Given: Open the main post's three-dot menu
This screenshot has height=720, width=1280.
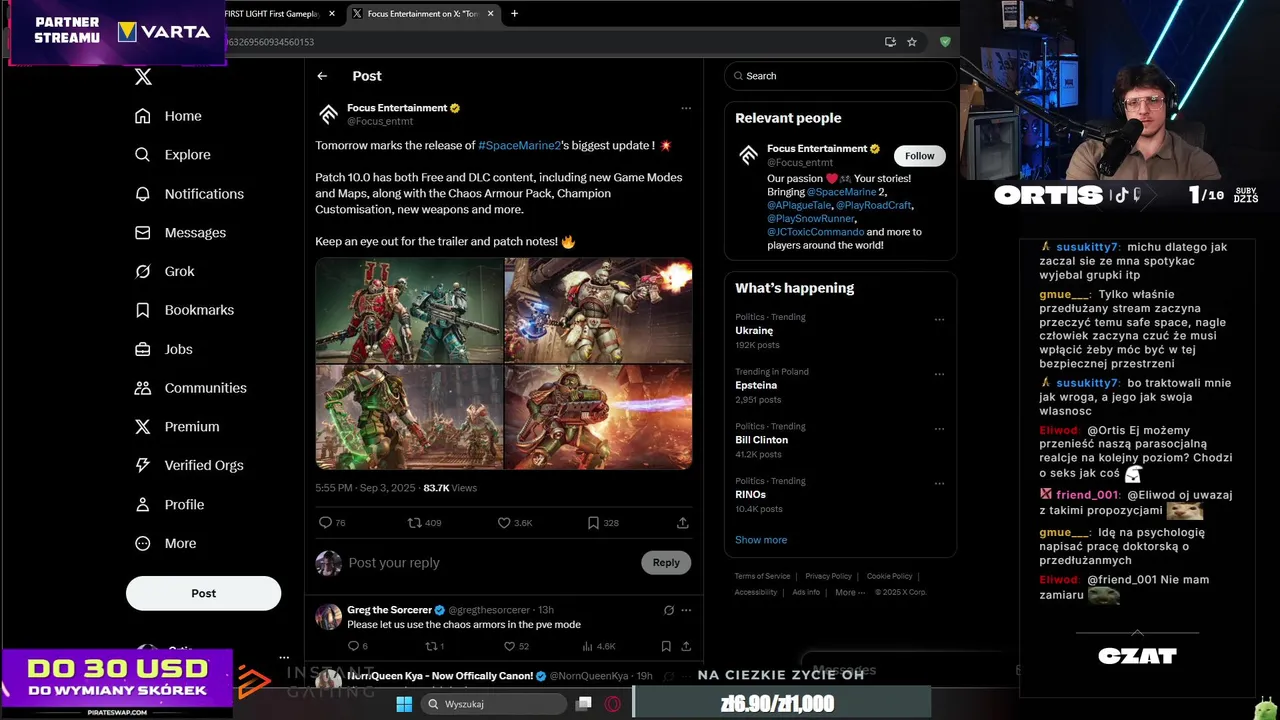Looking at the screenshot, I should (686, 108).
